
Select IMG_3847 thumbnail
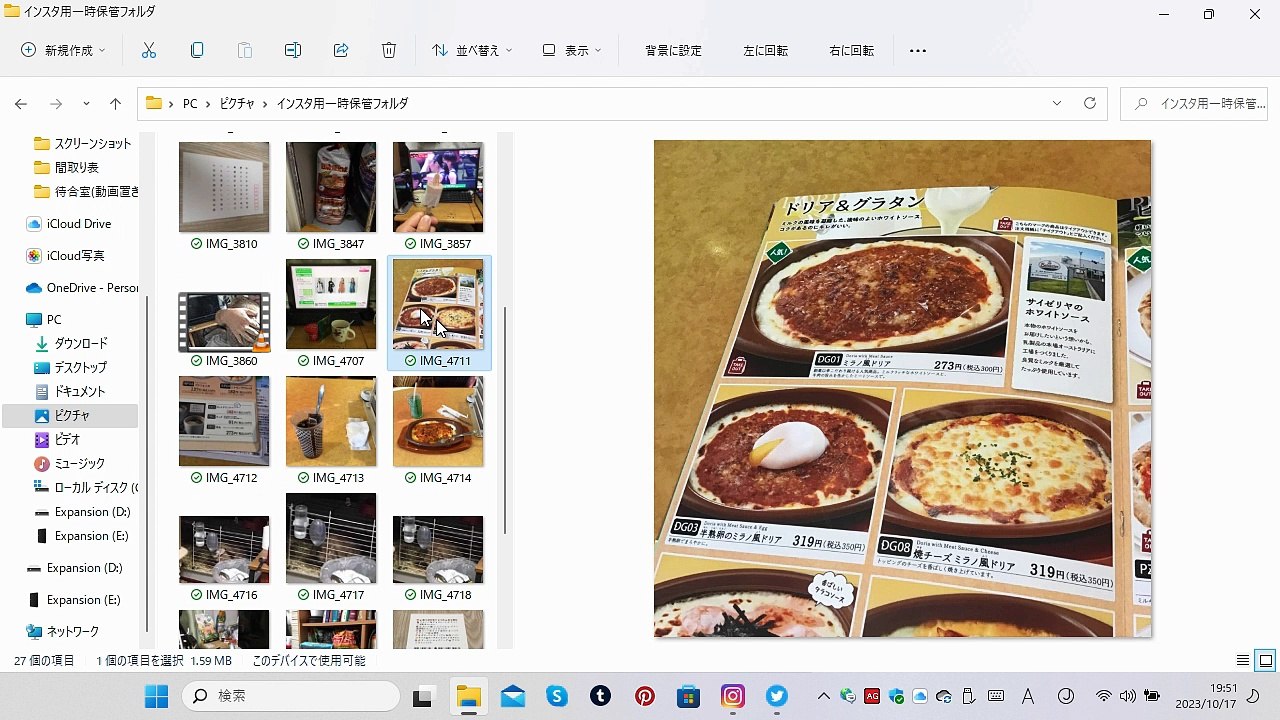(331, 187)
